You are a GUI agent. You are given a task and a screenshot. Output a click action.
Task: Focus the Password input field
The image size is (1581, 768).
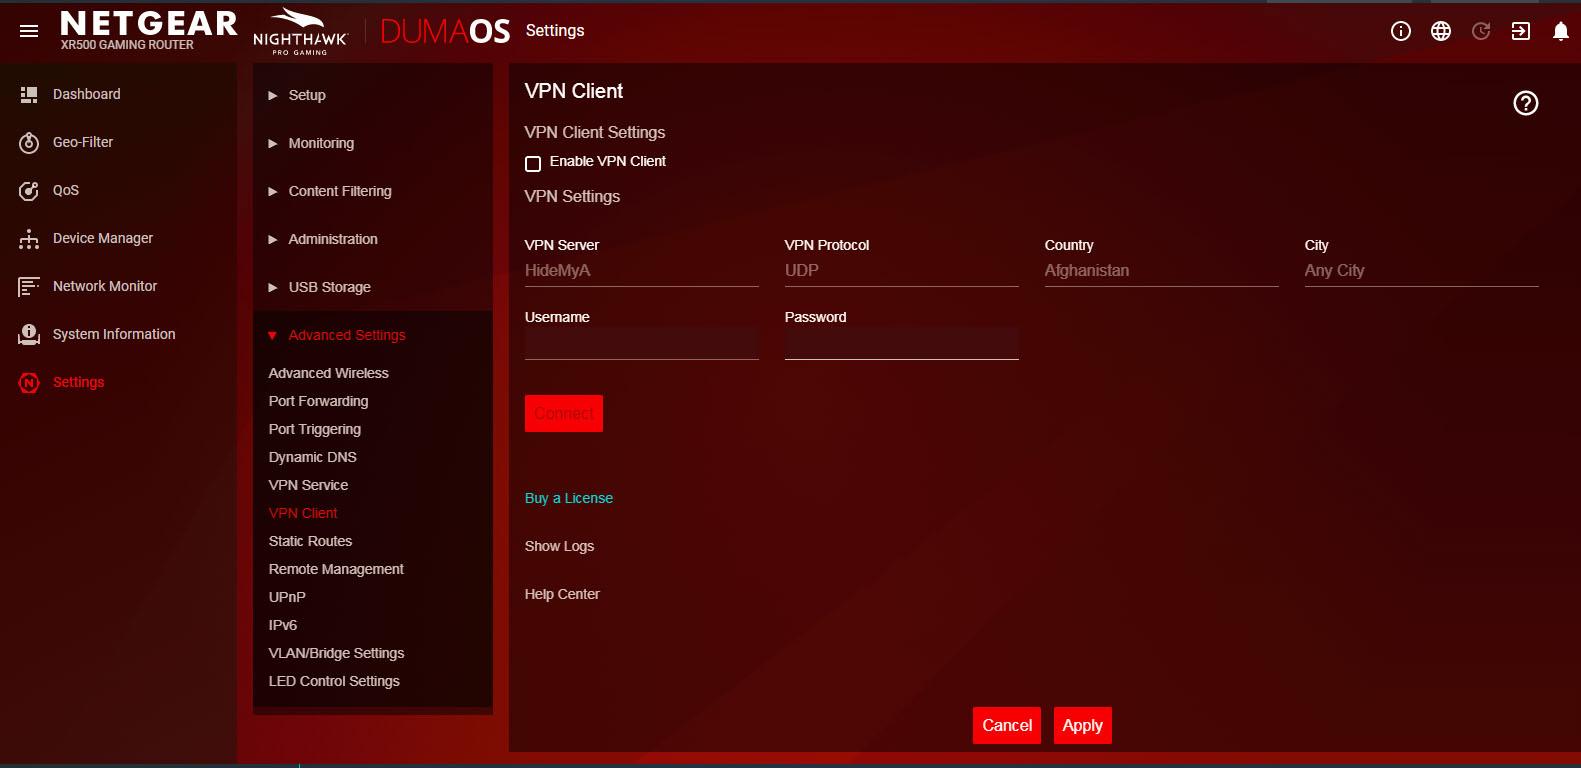tap(901, 343)
